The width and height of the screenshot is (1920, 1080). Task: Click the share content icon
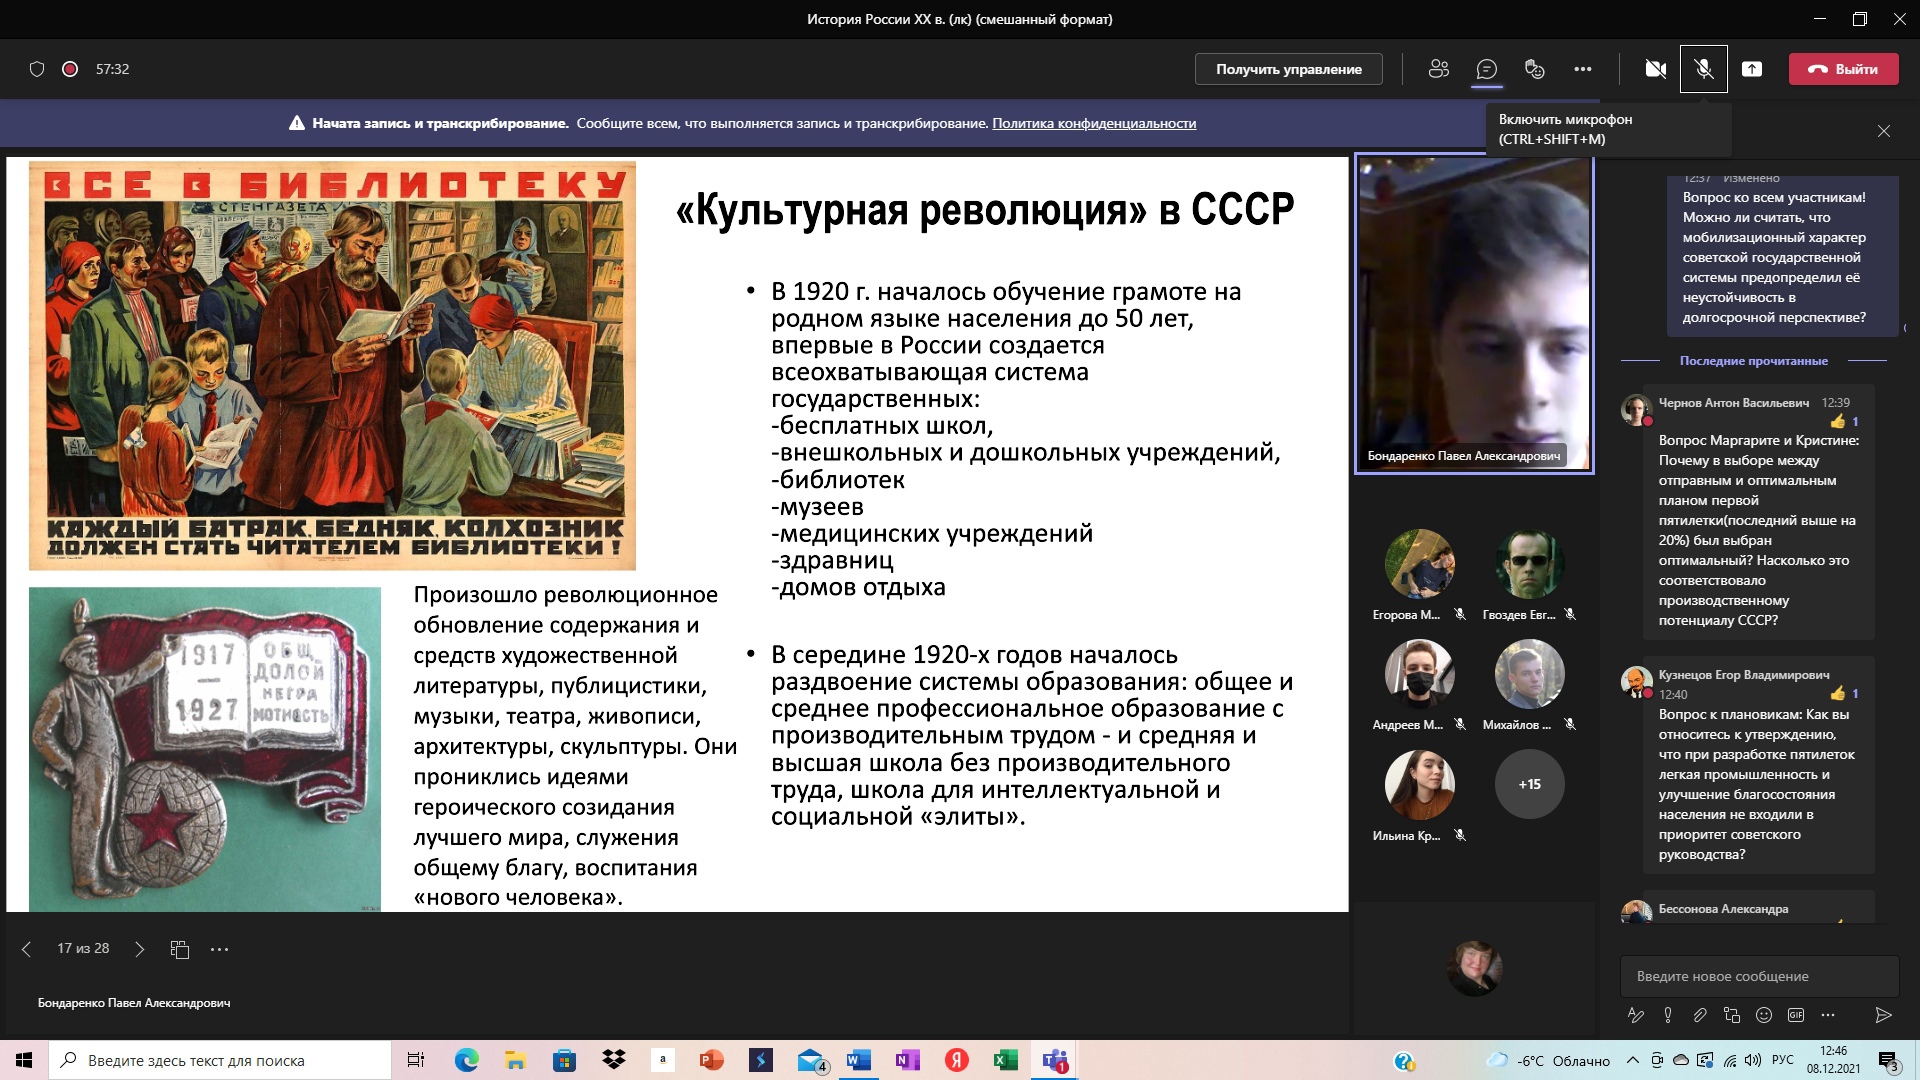click(x=1751, y=69)
